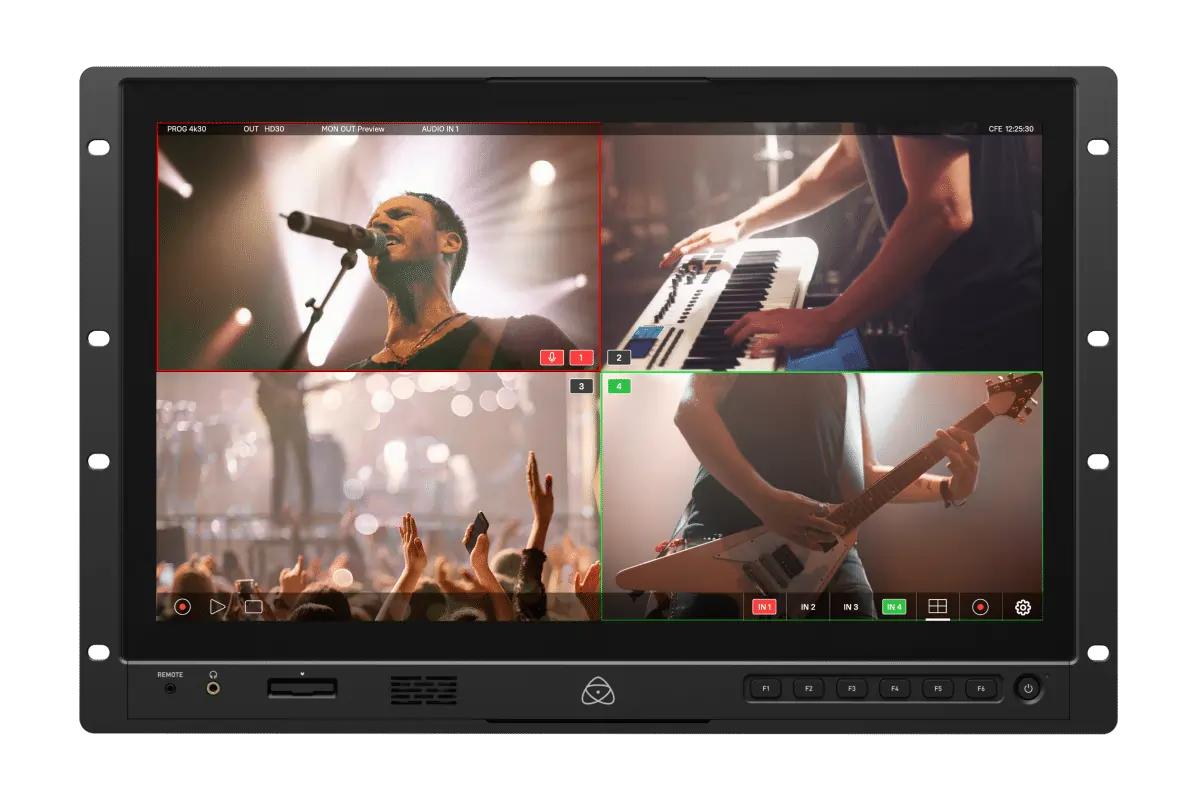
Task: Open the monitor view rectangle icon
Action: point(253,606)
